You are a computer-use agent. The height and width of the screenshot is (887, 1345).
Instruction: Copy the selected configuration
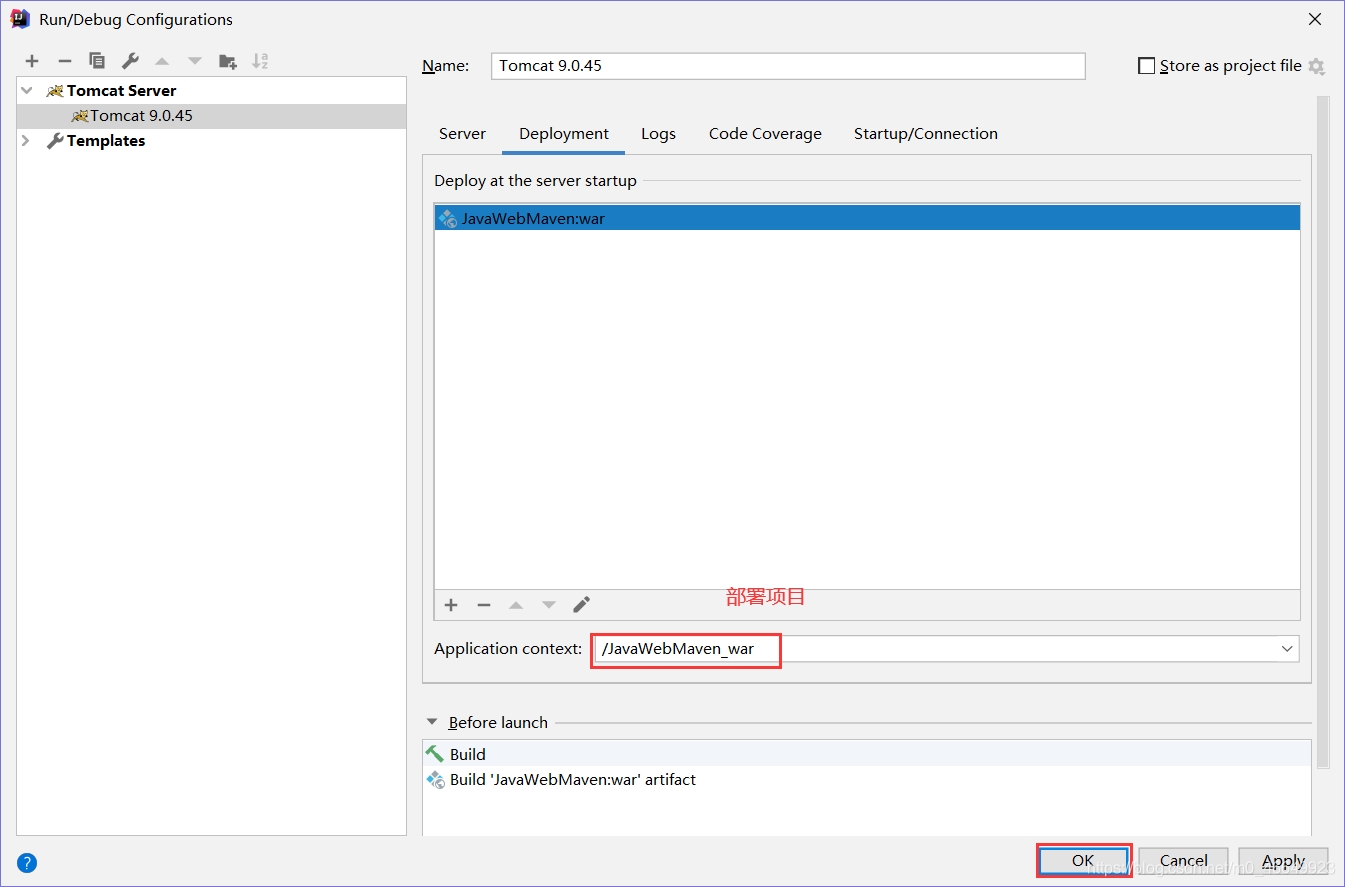[x=97, y=61]
